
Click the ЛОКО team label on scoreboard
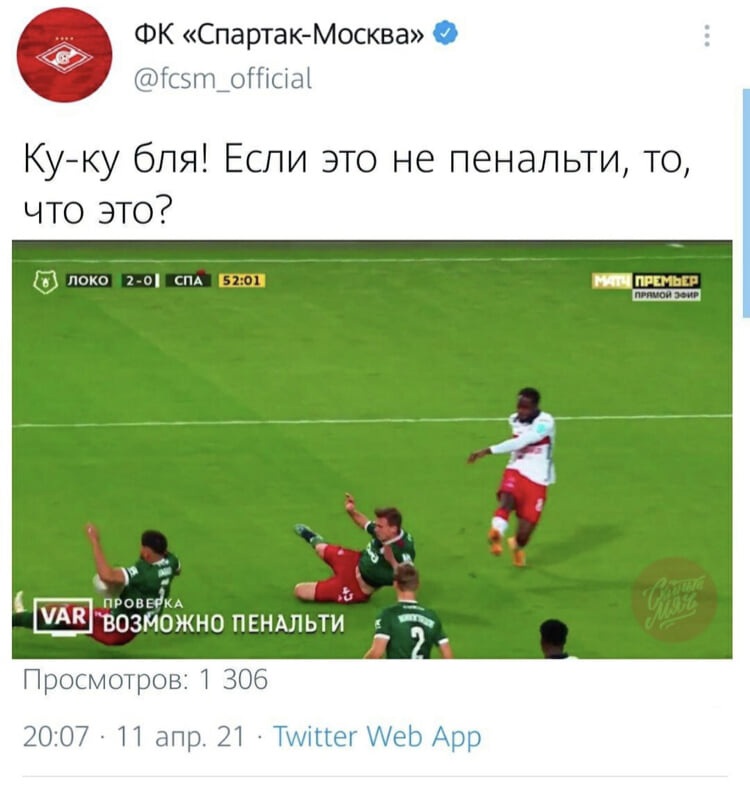(x=88, y=281)
